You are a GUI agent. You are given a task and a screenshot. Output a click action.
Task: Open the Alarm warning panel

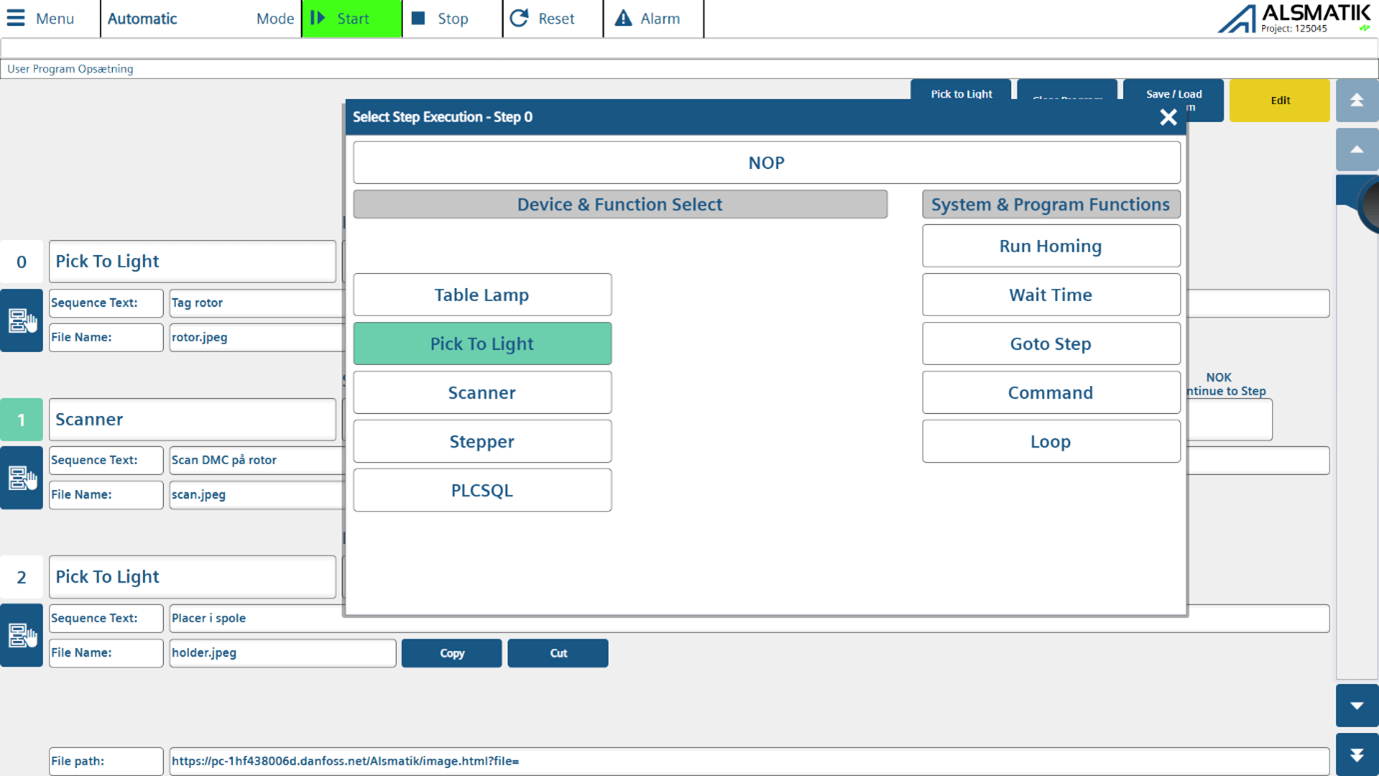point(647,18)
